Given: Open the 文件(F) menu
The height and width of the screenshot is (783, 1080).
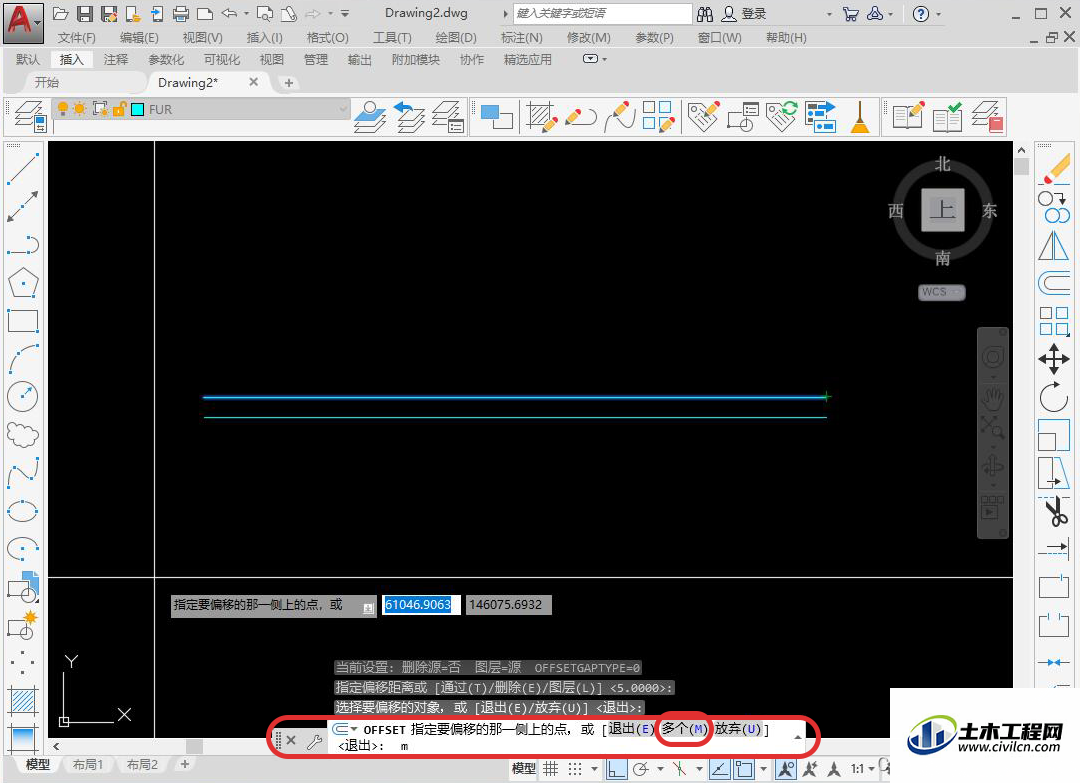Looking at the screenshot, I should [76, 37].
